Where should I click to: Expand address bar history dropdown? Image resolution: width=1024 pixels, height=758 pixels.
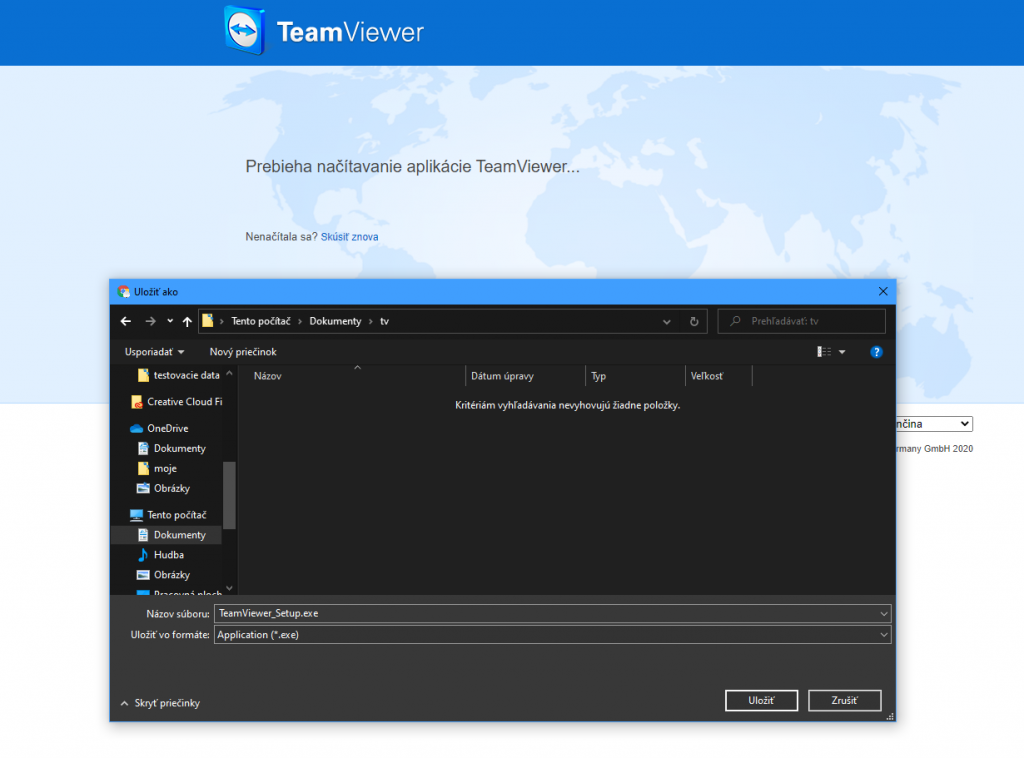click(x=667, y=321)
